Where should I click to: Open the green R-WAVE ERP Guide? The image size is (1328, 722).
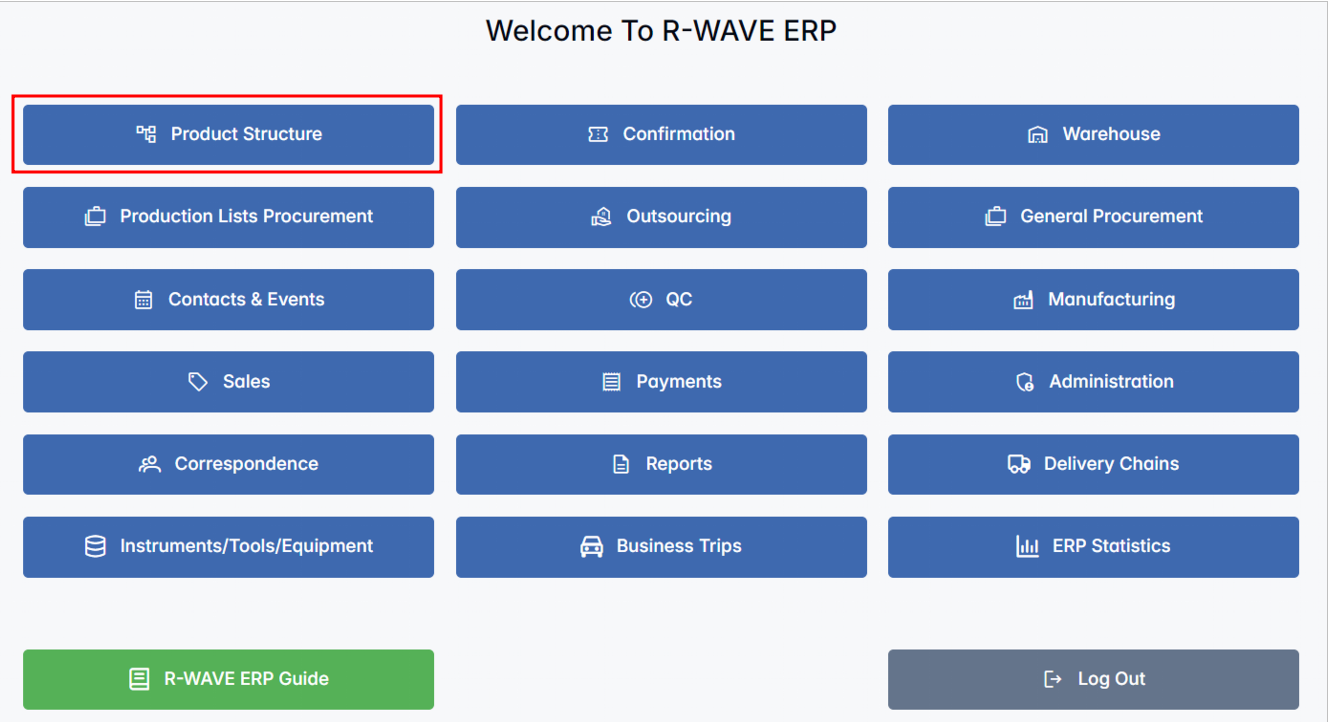pyautogui.click(x=228, y=679)
